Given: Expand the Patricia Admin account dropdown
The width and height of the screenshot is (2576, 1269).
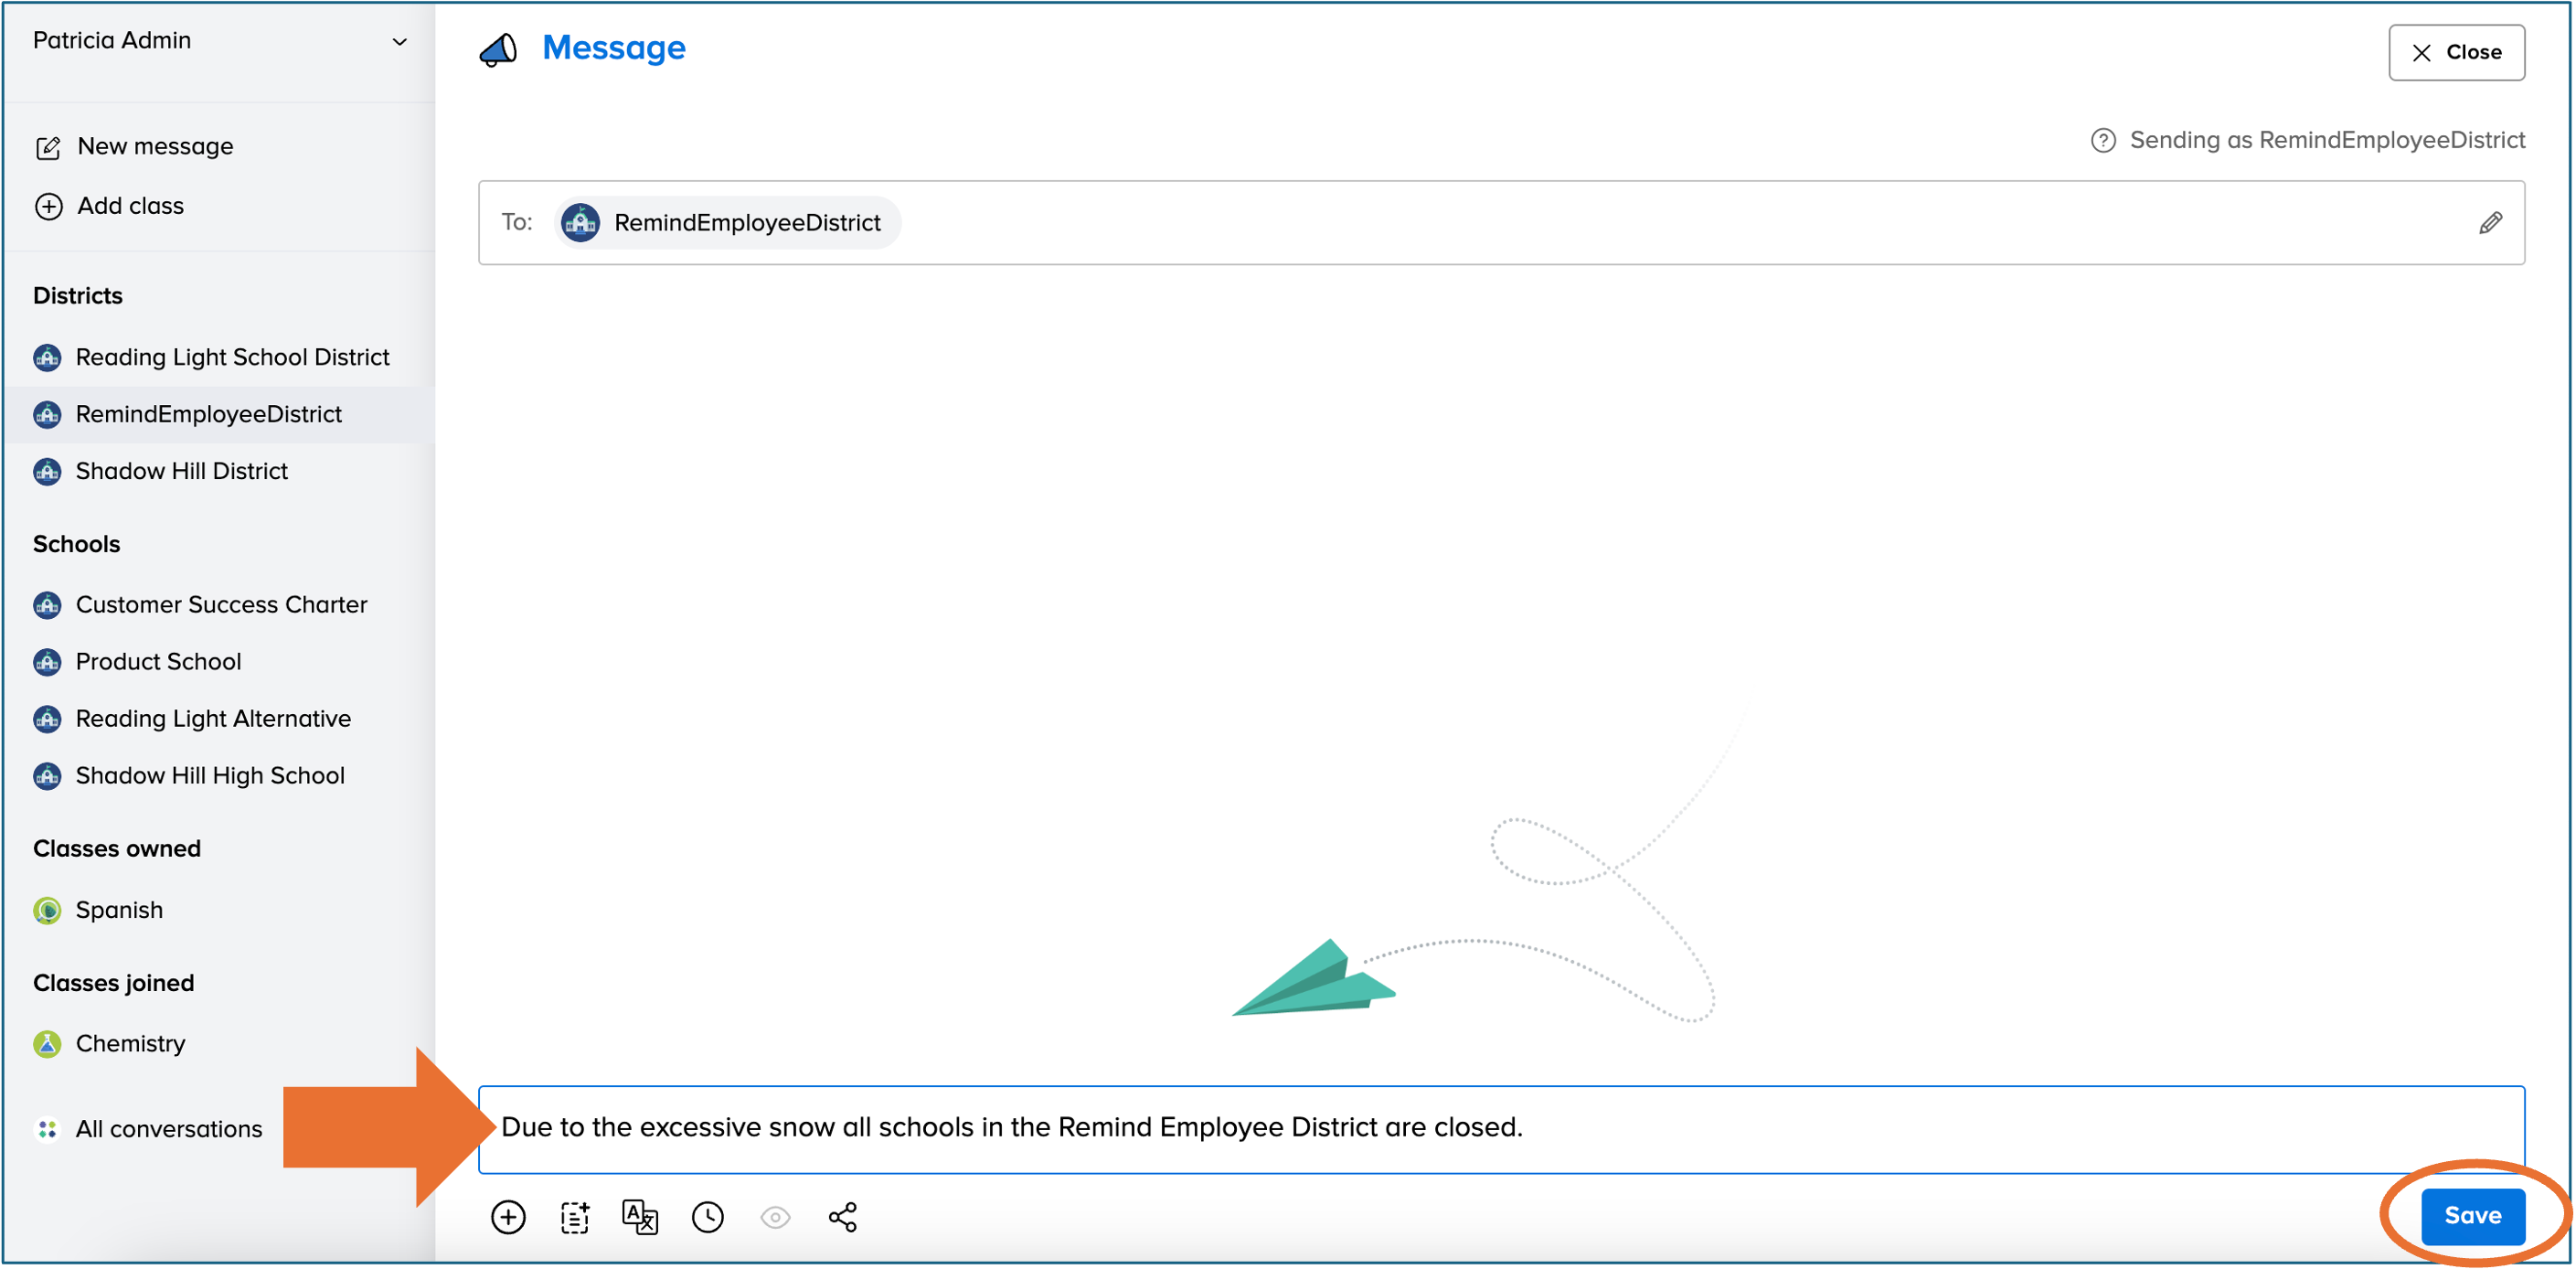Looking at the screenshot, I should click(399, 41).
